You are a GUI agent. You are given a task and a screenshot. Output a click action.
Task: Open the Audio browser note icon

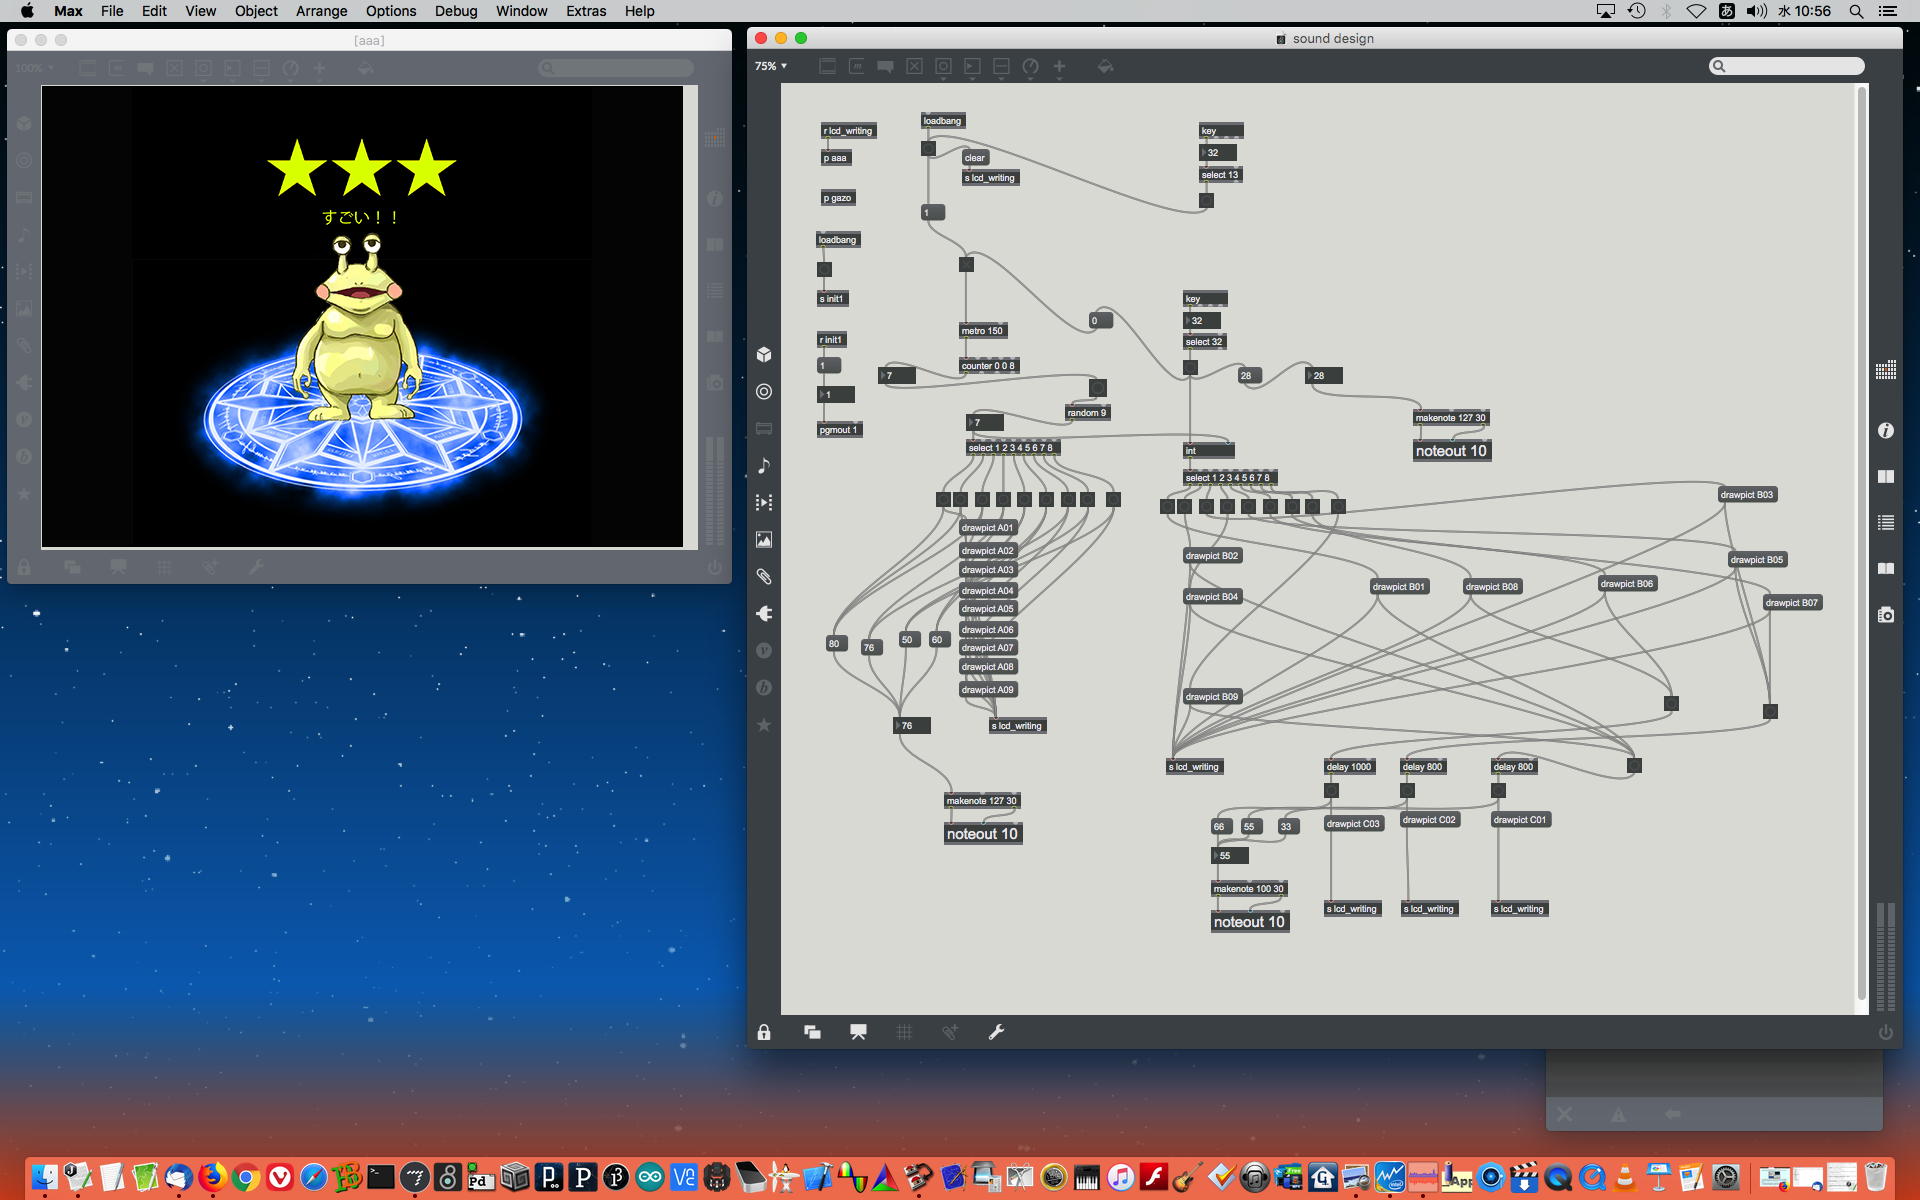764,466
